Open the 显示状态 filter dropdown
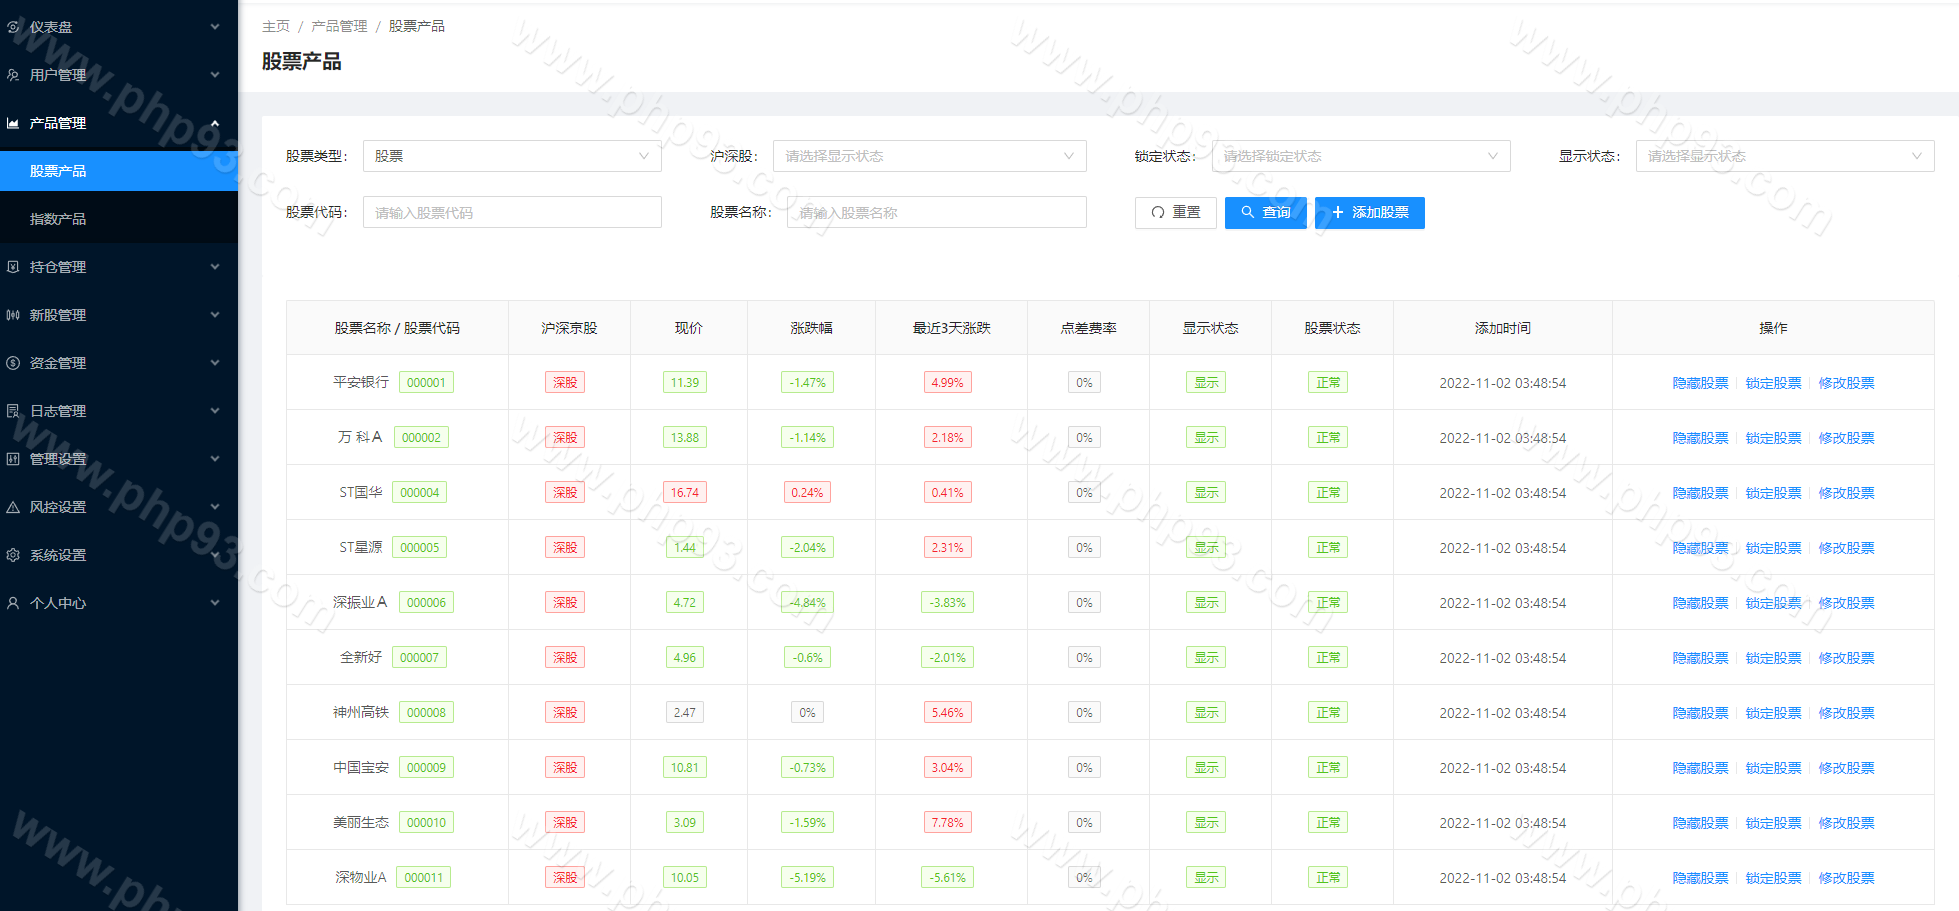 click(x=1784, y=156)
